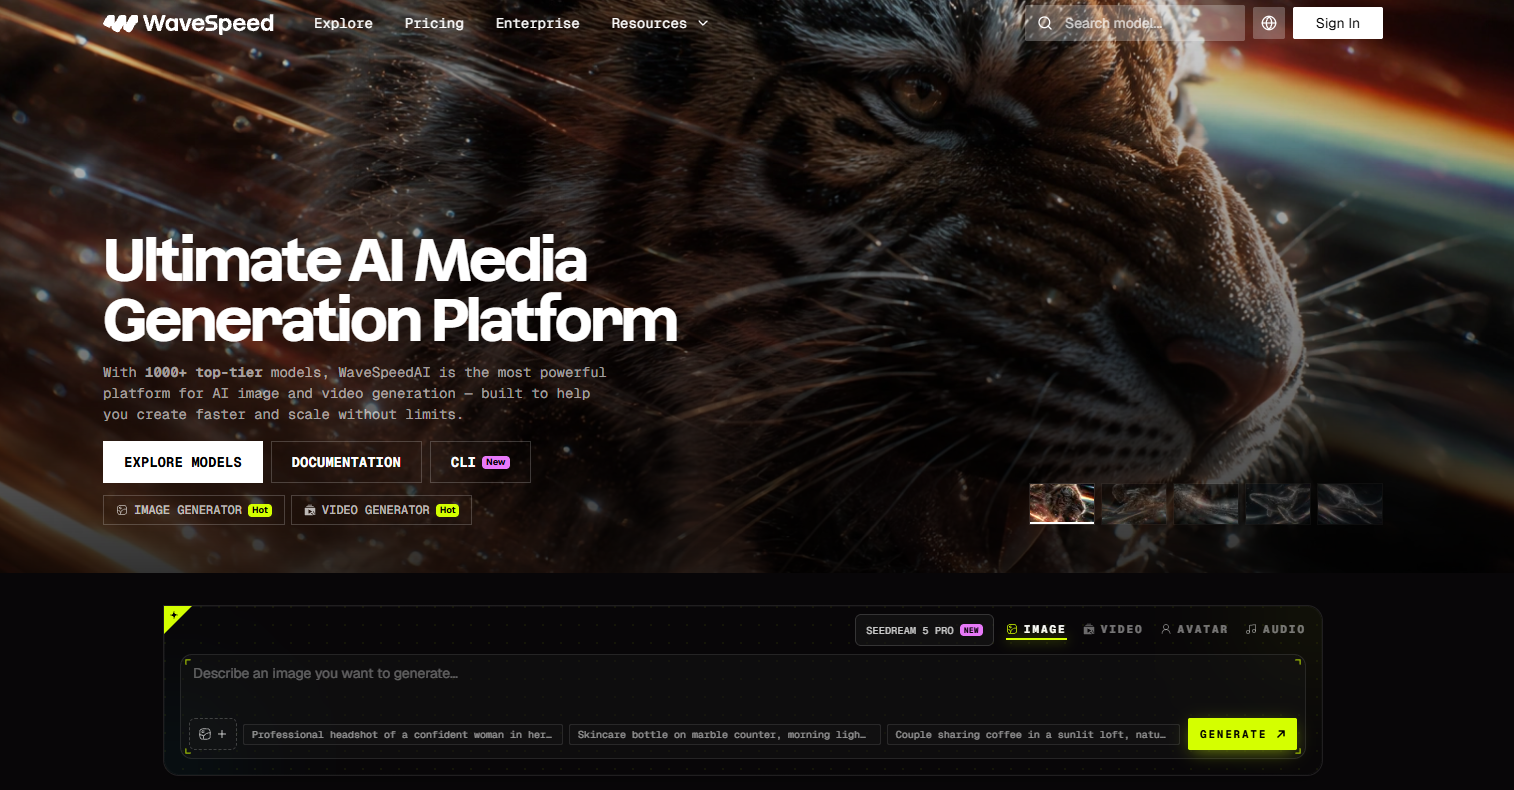The height and width of the screenshot is (790, 1514).
Task: Click the Explore Models button
Action: tap(183, 462)
